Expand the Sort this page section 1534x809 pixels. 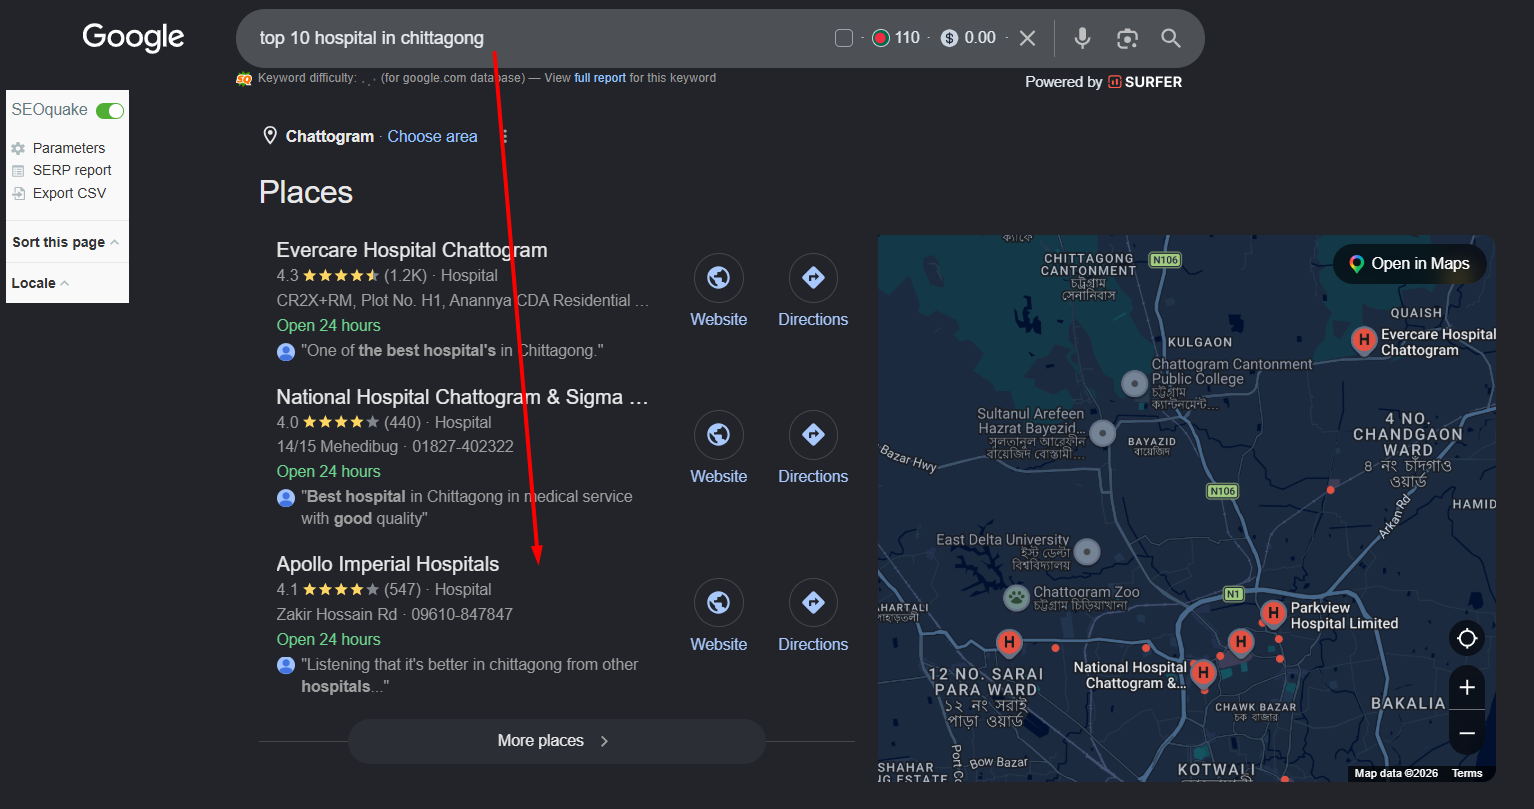tap(65, 242)
